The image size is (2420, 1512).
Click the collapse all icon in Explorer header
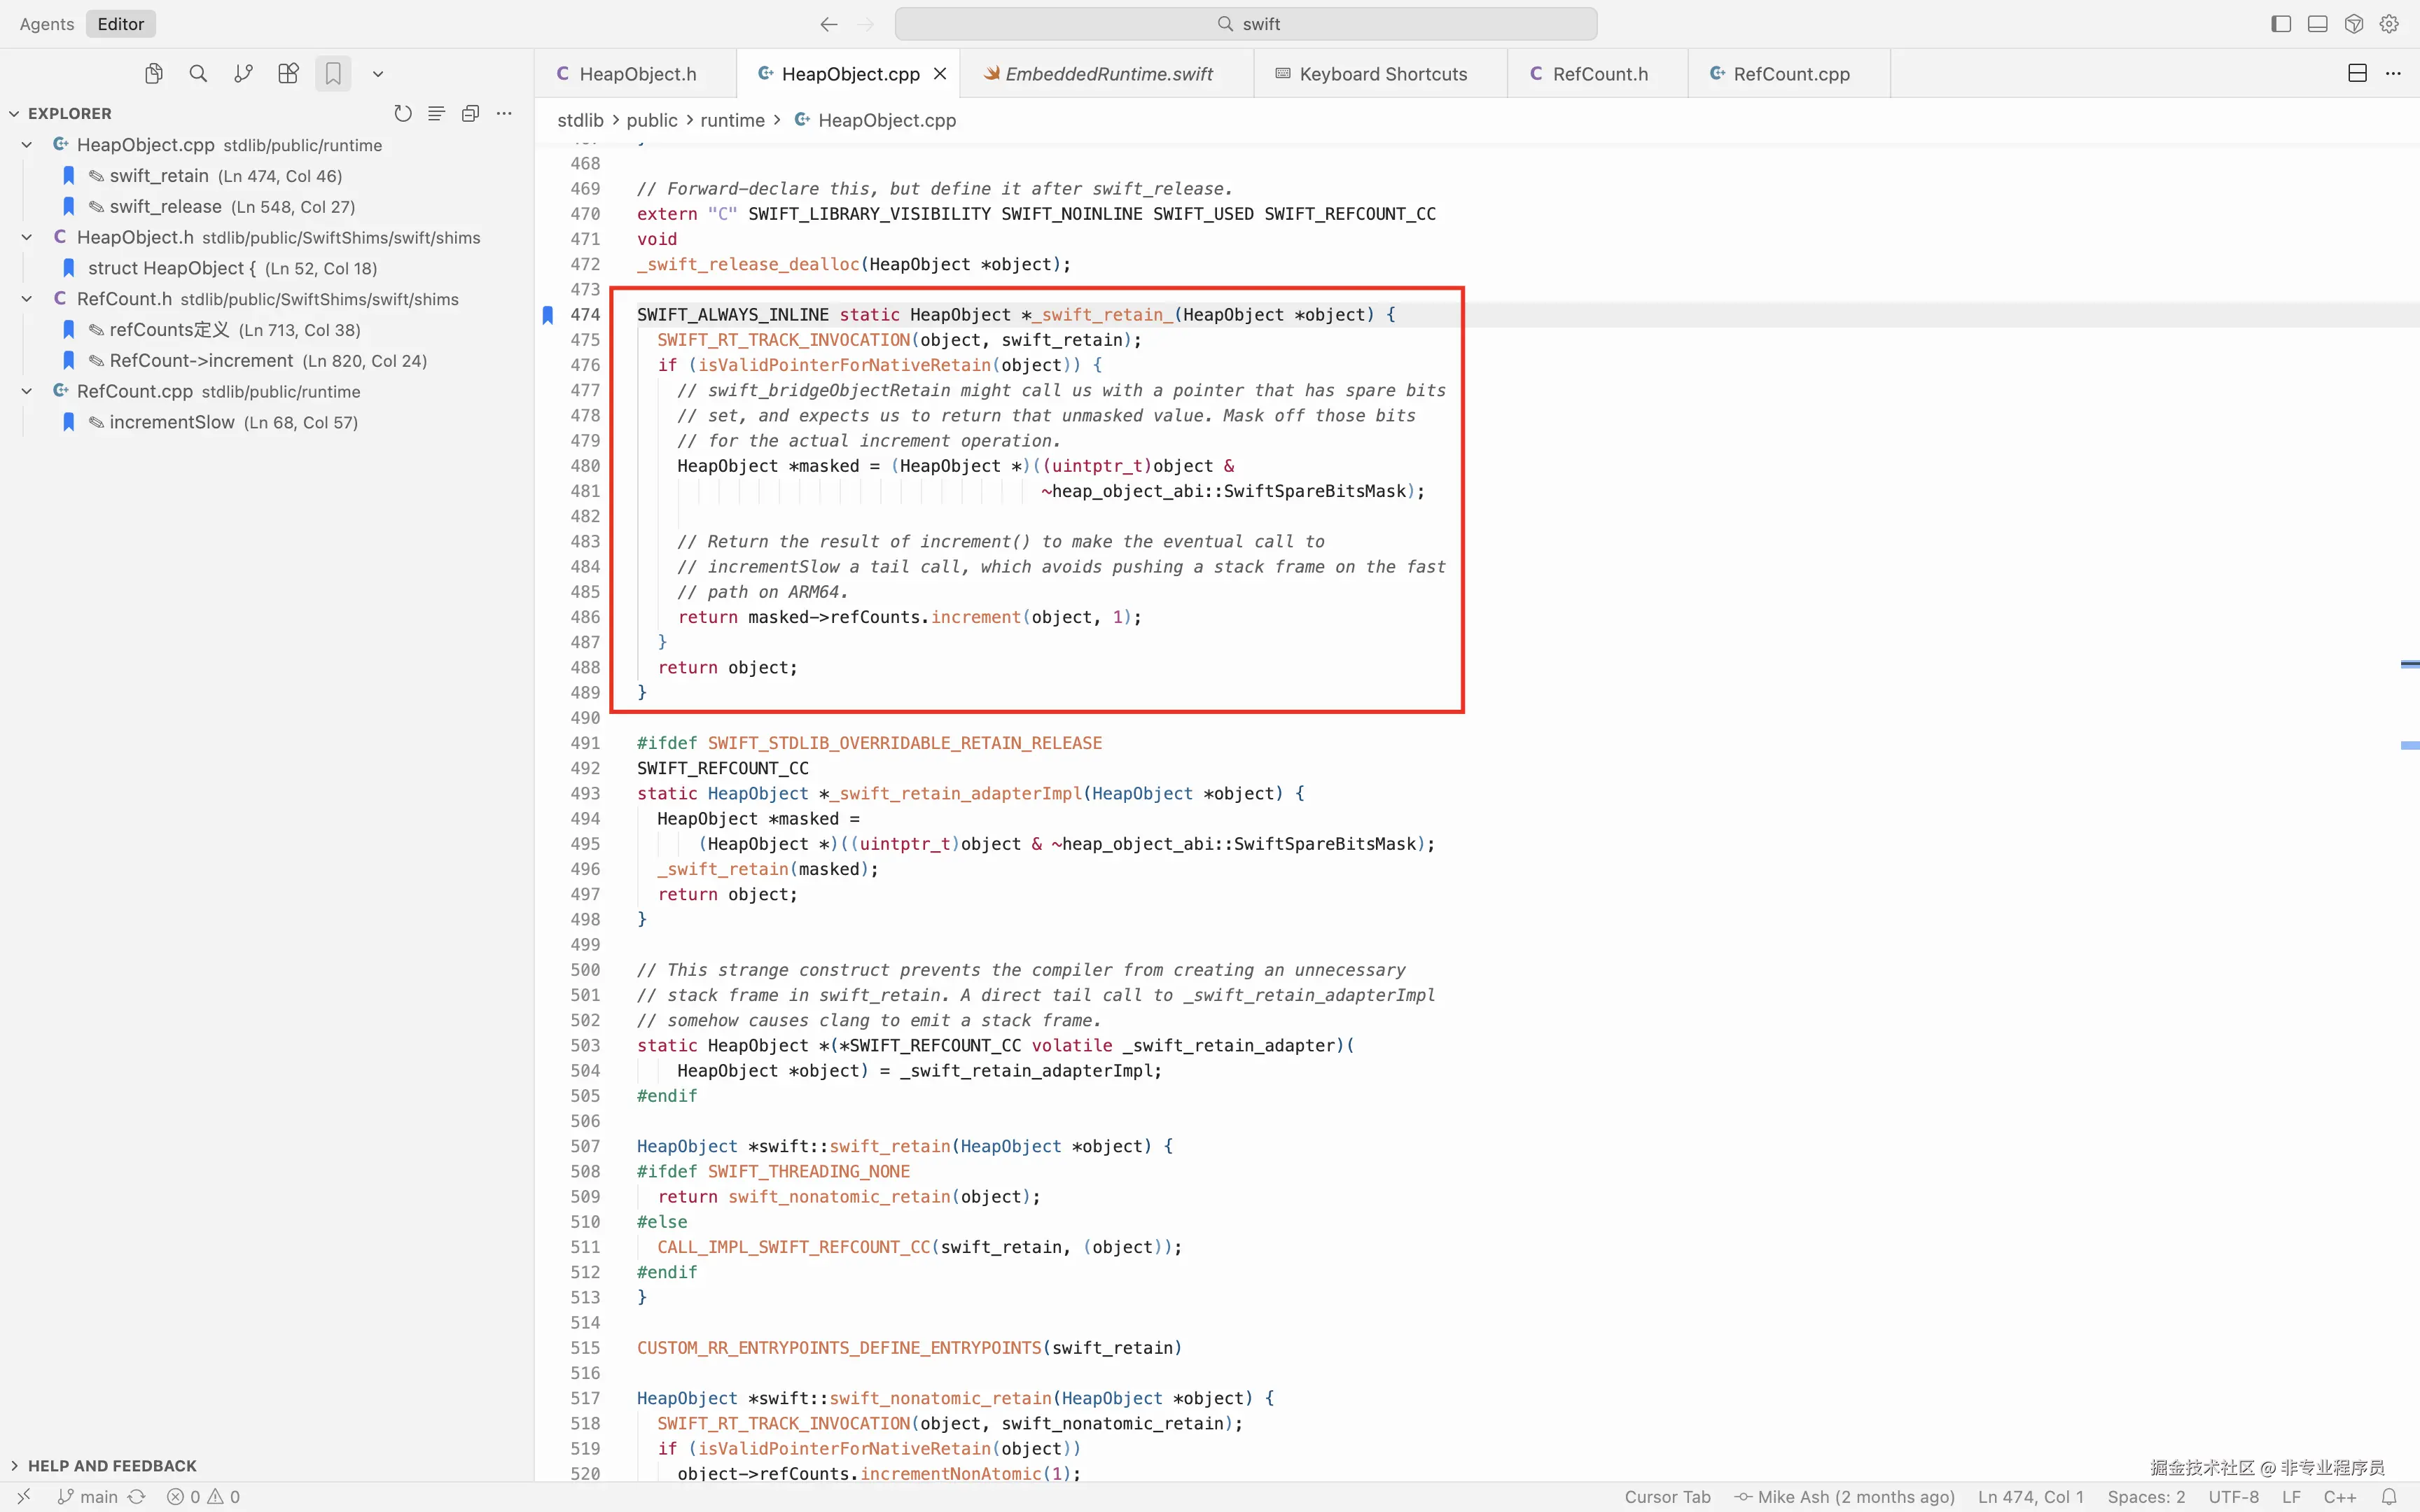(470, 114)
